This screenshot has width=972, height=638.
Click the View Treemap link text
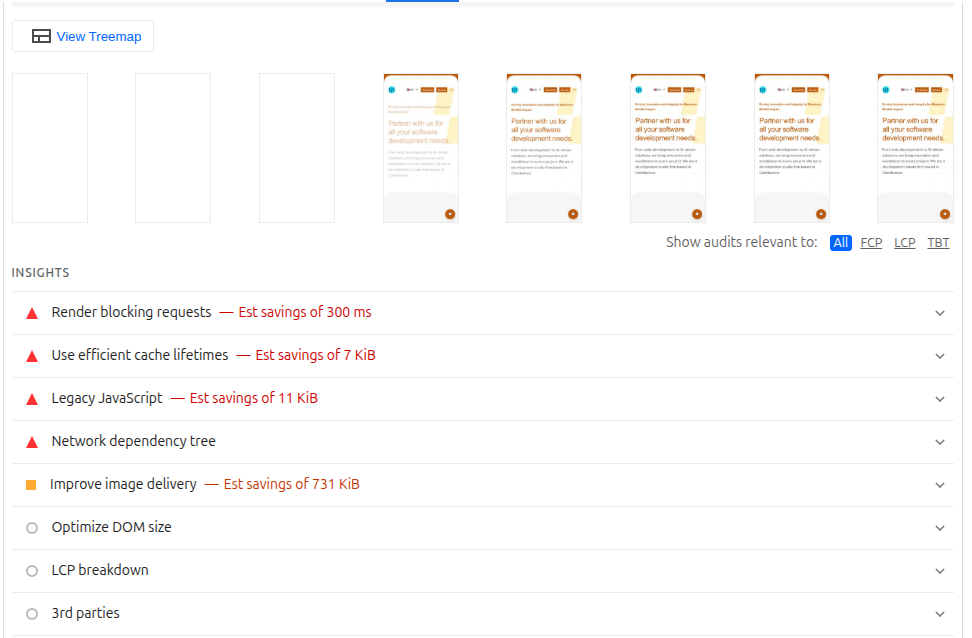(x=99, y=37)
